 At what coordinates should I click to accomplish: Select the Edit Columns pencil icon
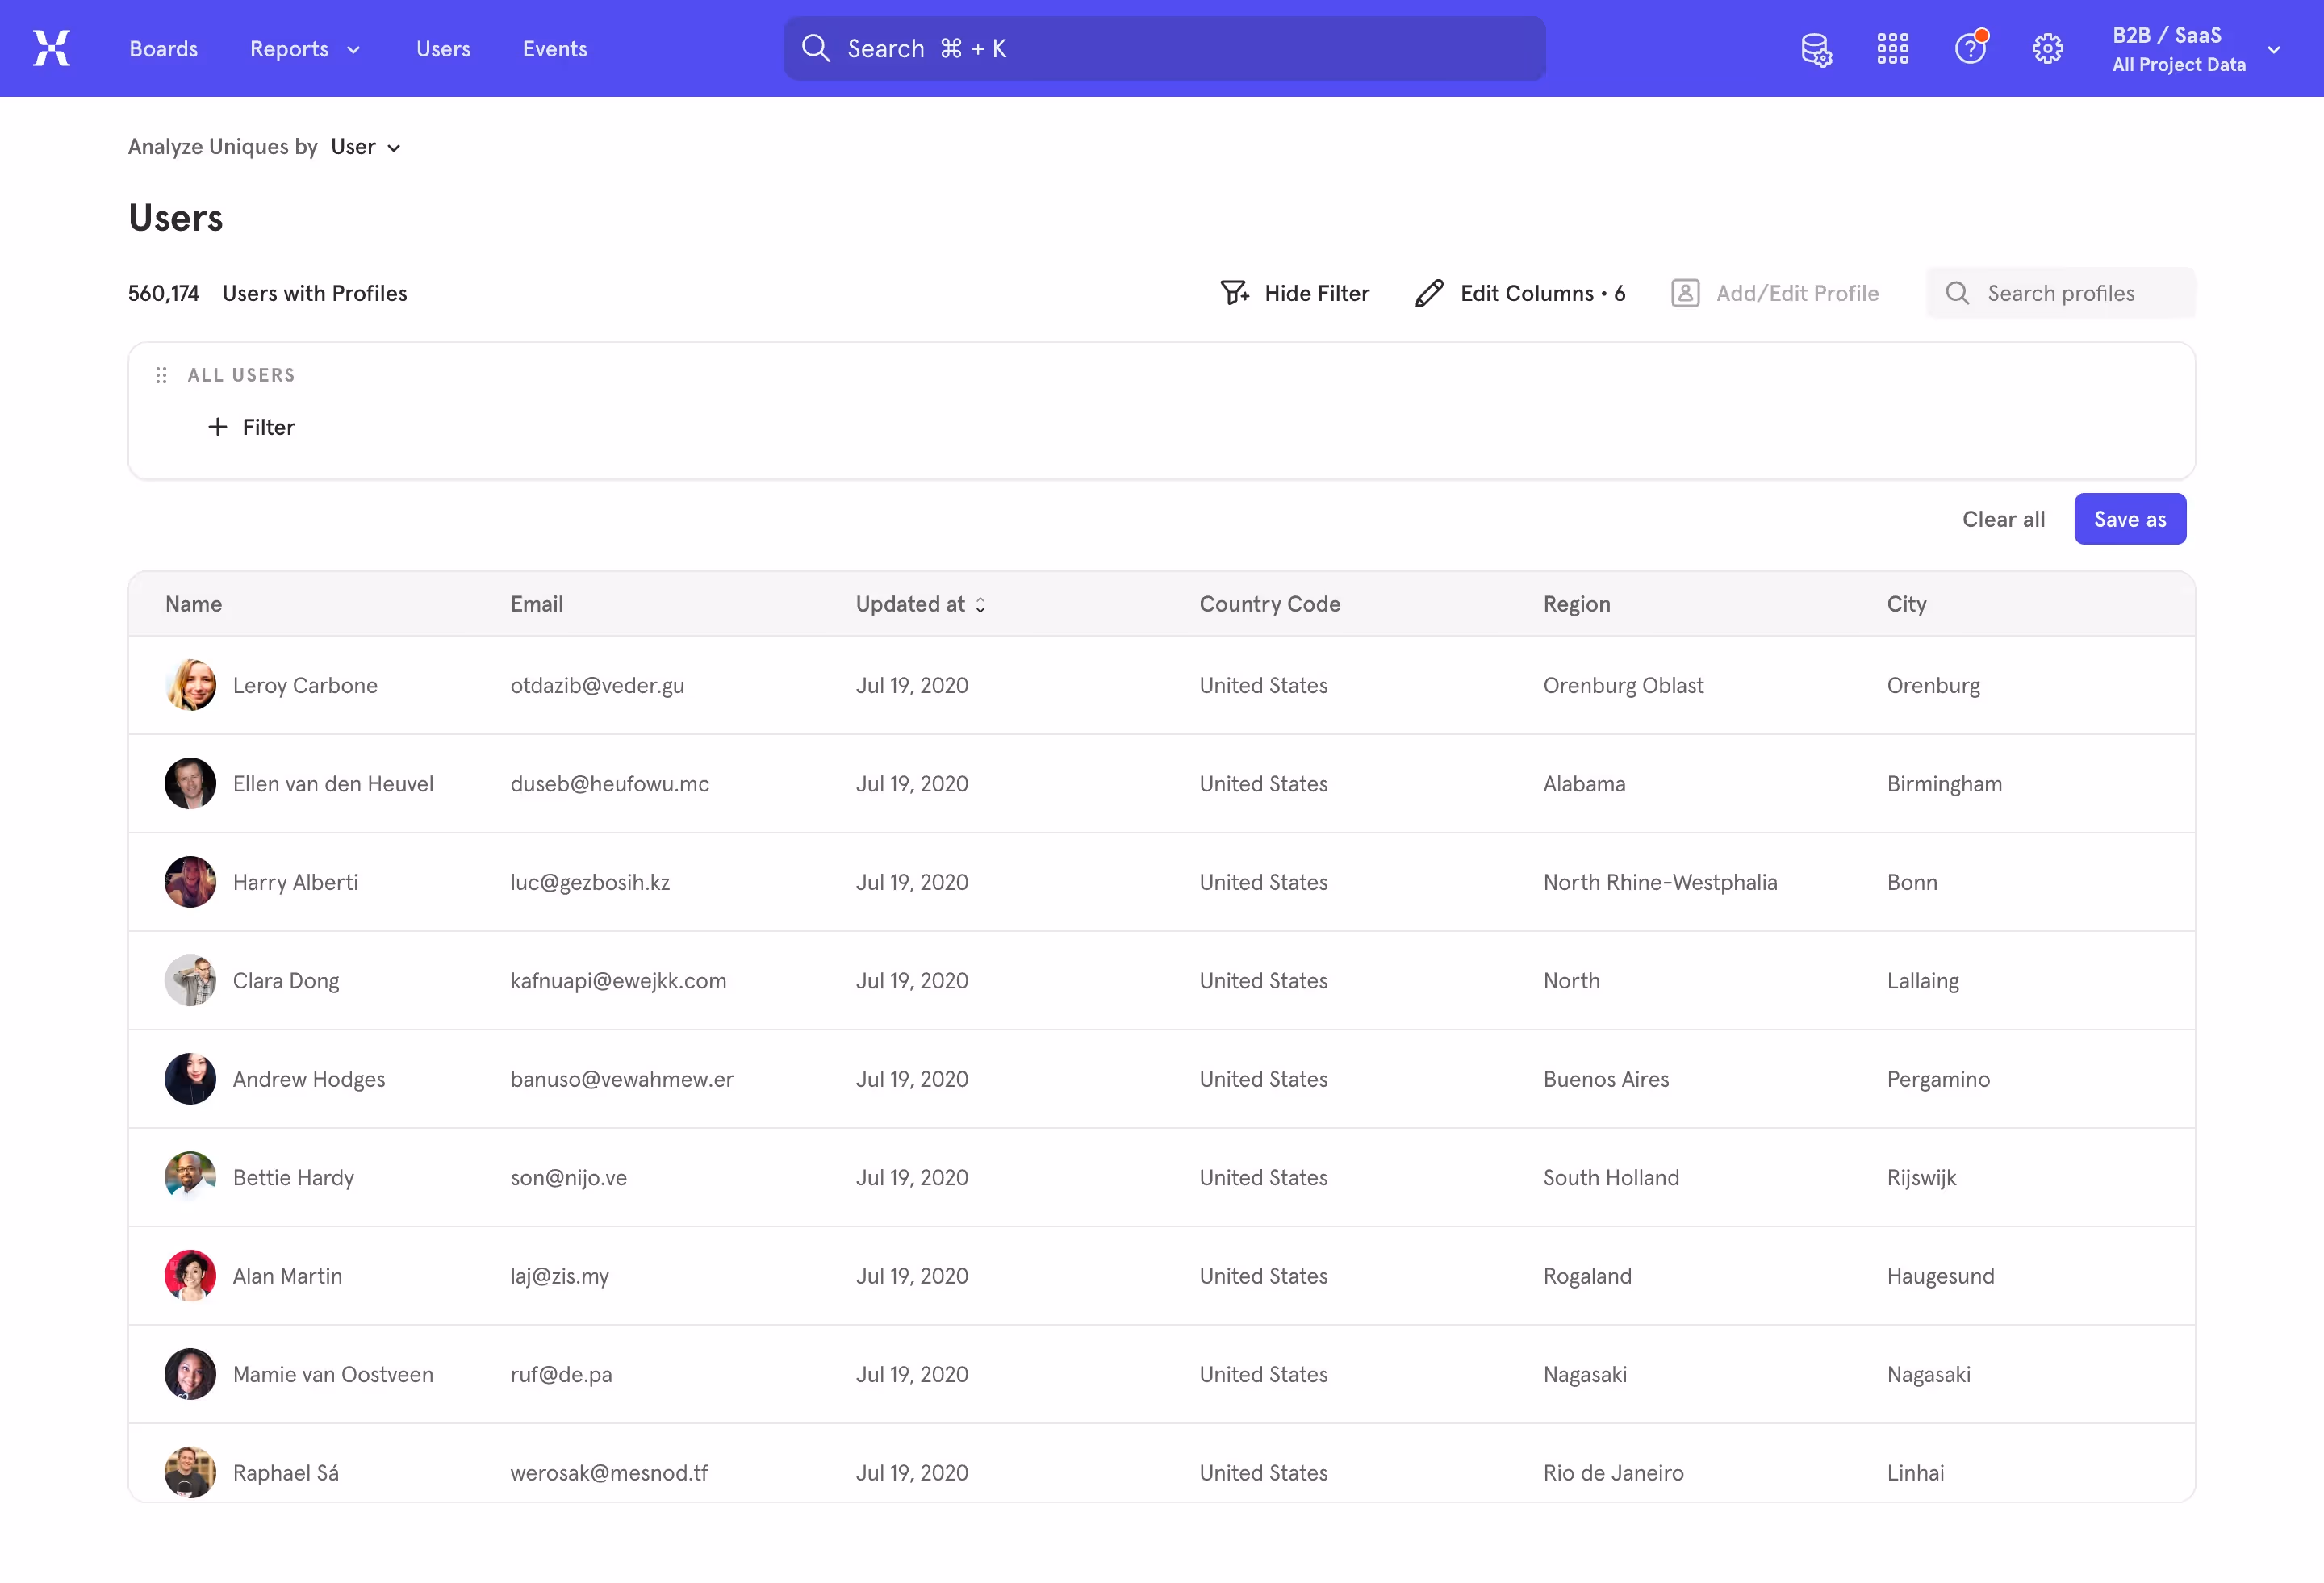click(x=1430, y=292)
